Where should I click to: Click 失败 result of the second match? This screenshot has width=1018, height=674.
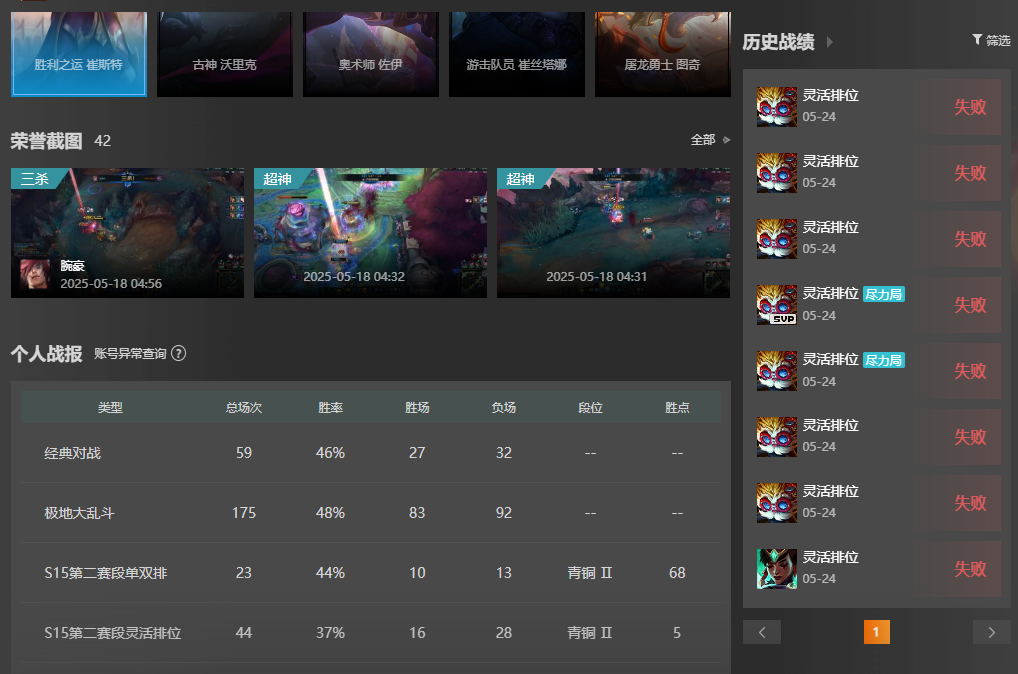[x=970, y=173]
